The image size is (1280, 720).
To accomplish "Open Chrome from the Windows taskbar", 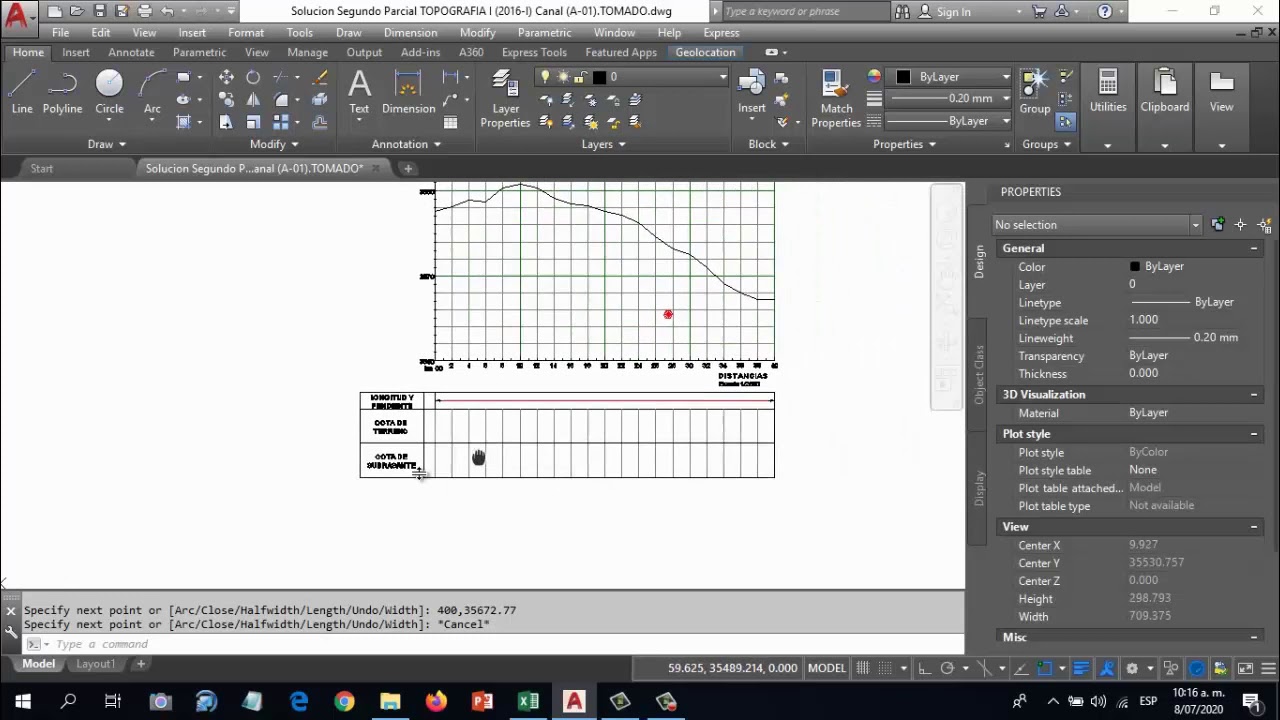I will pos(344,702).
